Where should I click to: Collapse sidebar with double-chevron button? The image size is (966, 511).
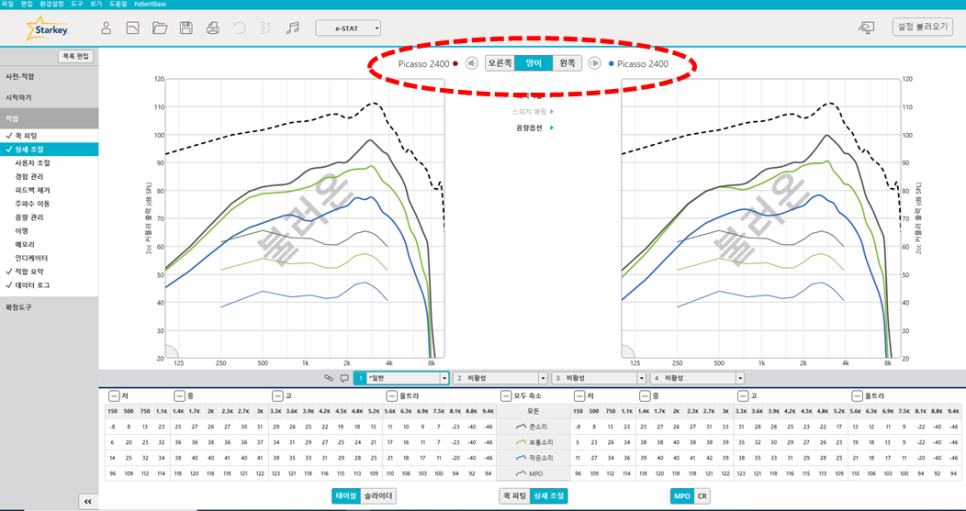click(x=87, y=502)
